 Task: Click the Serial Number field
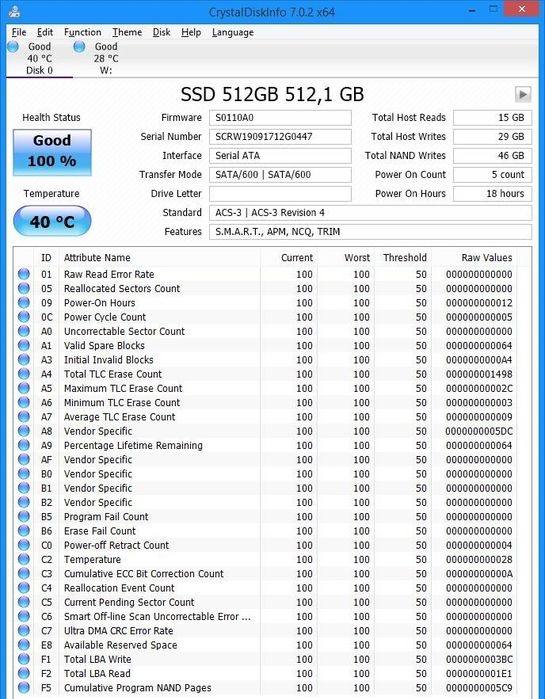[280, 137]
